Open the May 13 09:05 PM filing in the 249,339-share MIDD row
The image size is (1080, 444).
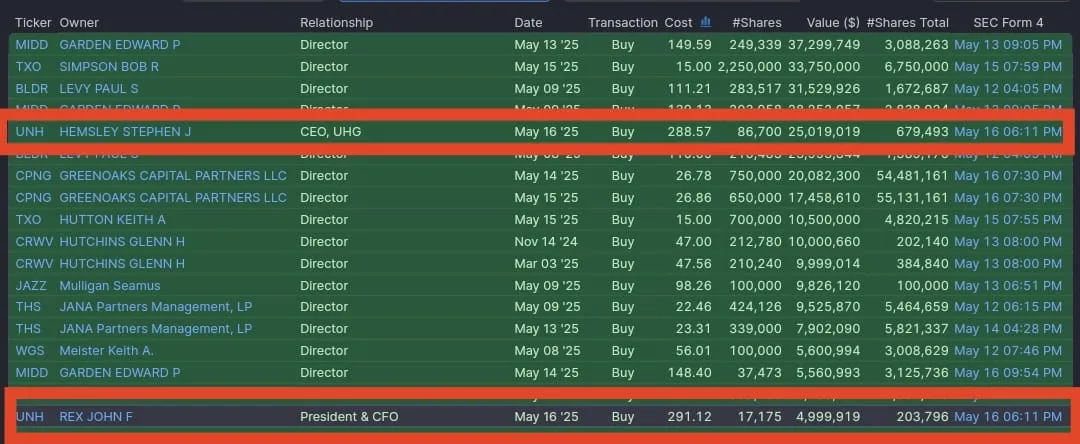(x=1008, y=45)
